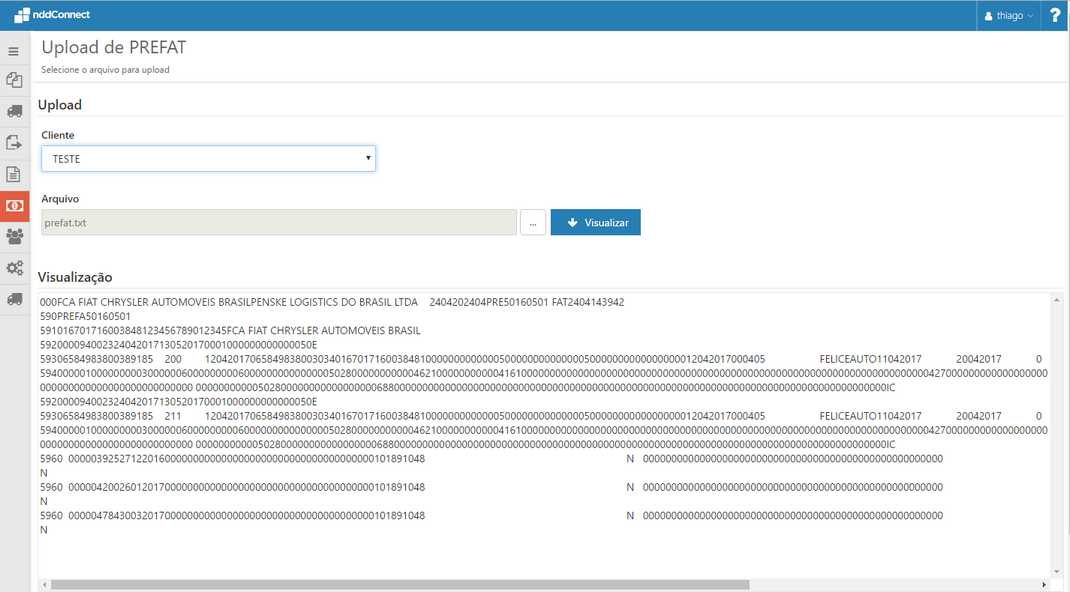The height and width of the screenshot is (592, 1070).
Task: Browse for a file with the ... button
Action: pyautogui.click(x=533, y=222)
